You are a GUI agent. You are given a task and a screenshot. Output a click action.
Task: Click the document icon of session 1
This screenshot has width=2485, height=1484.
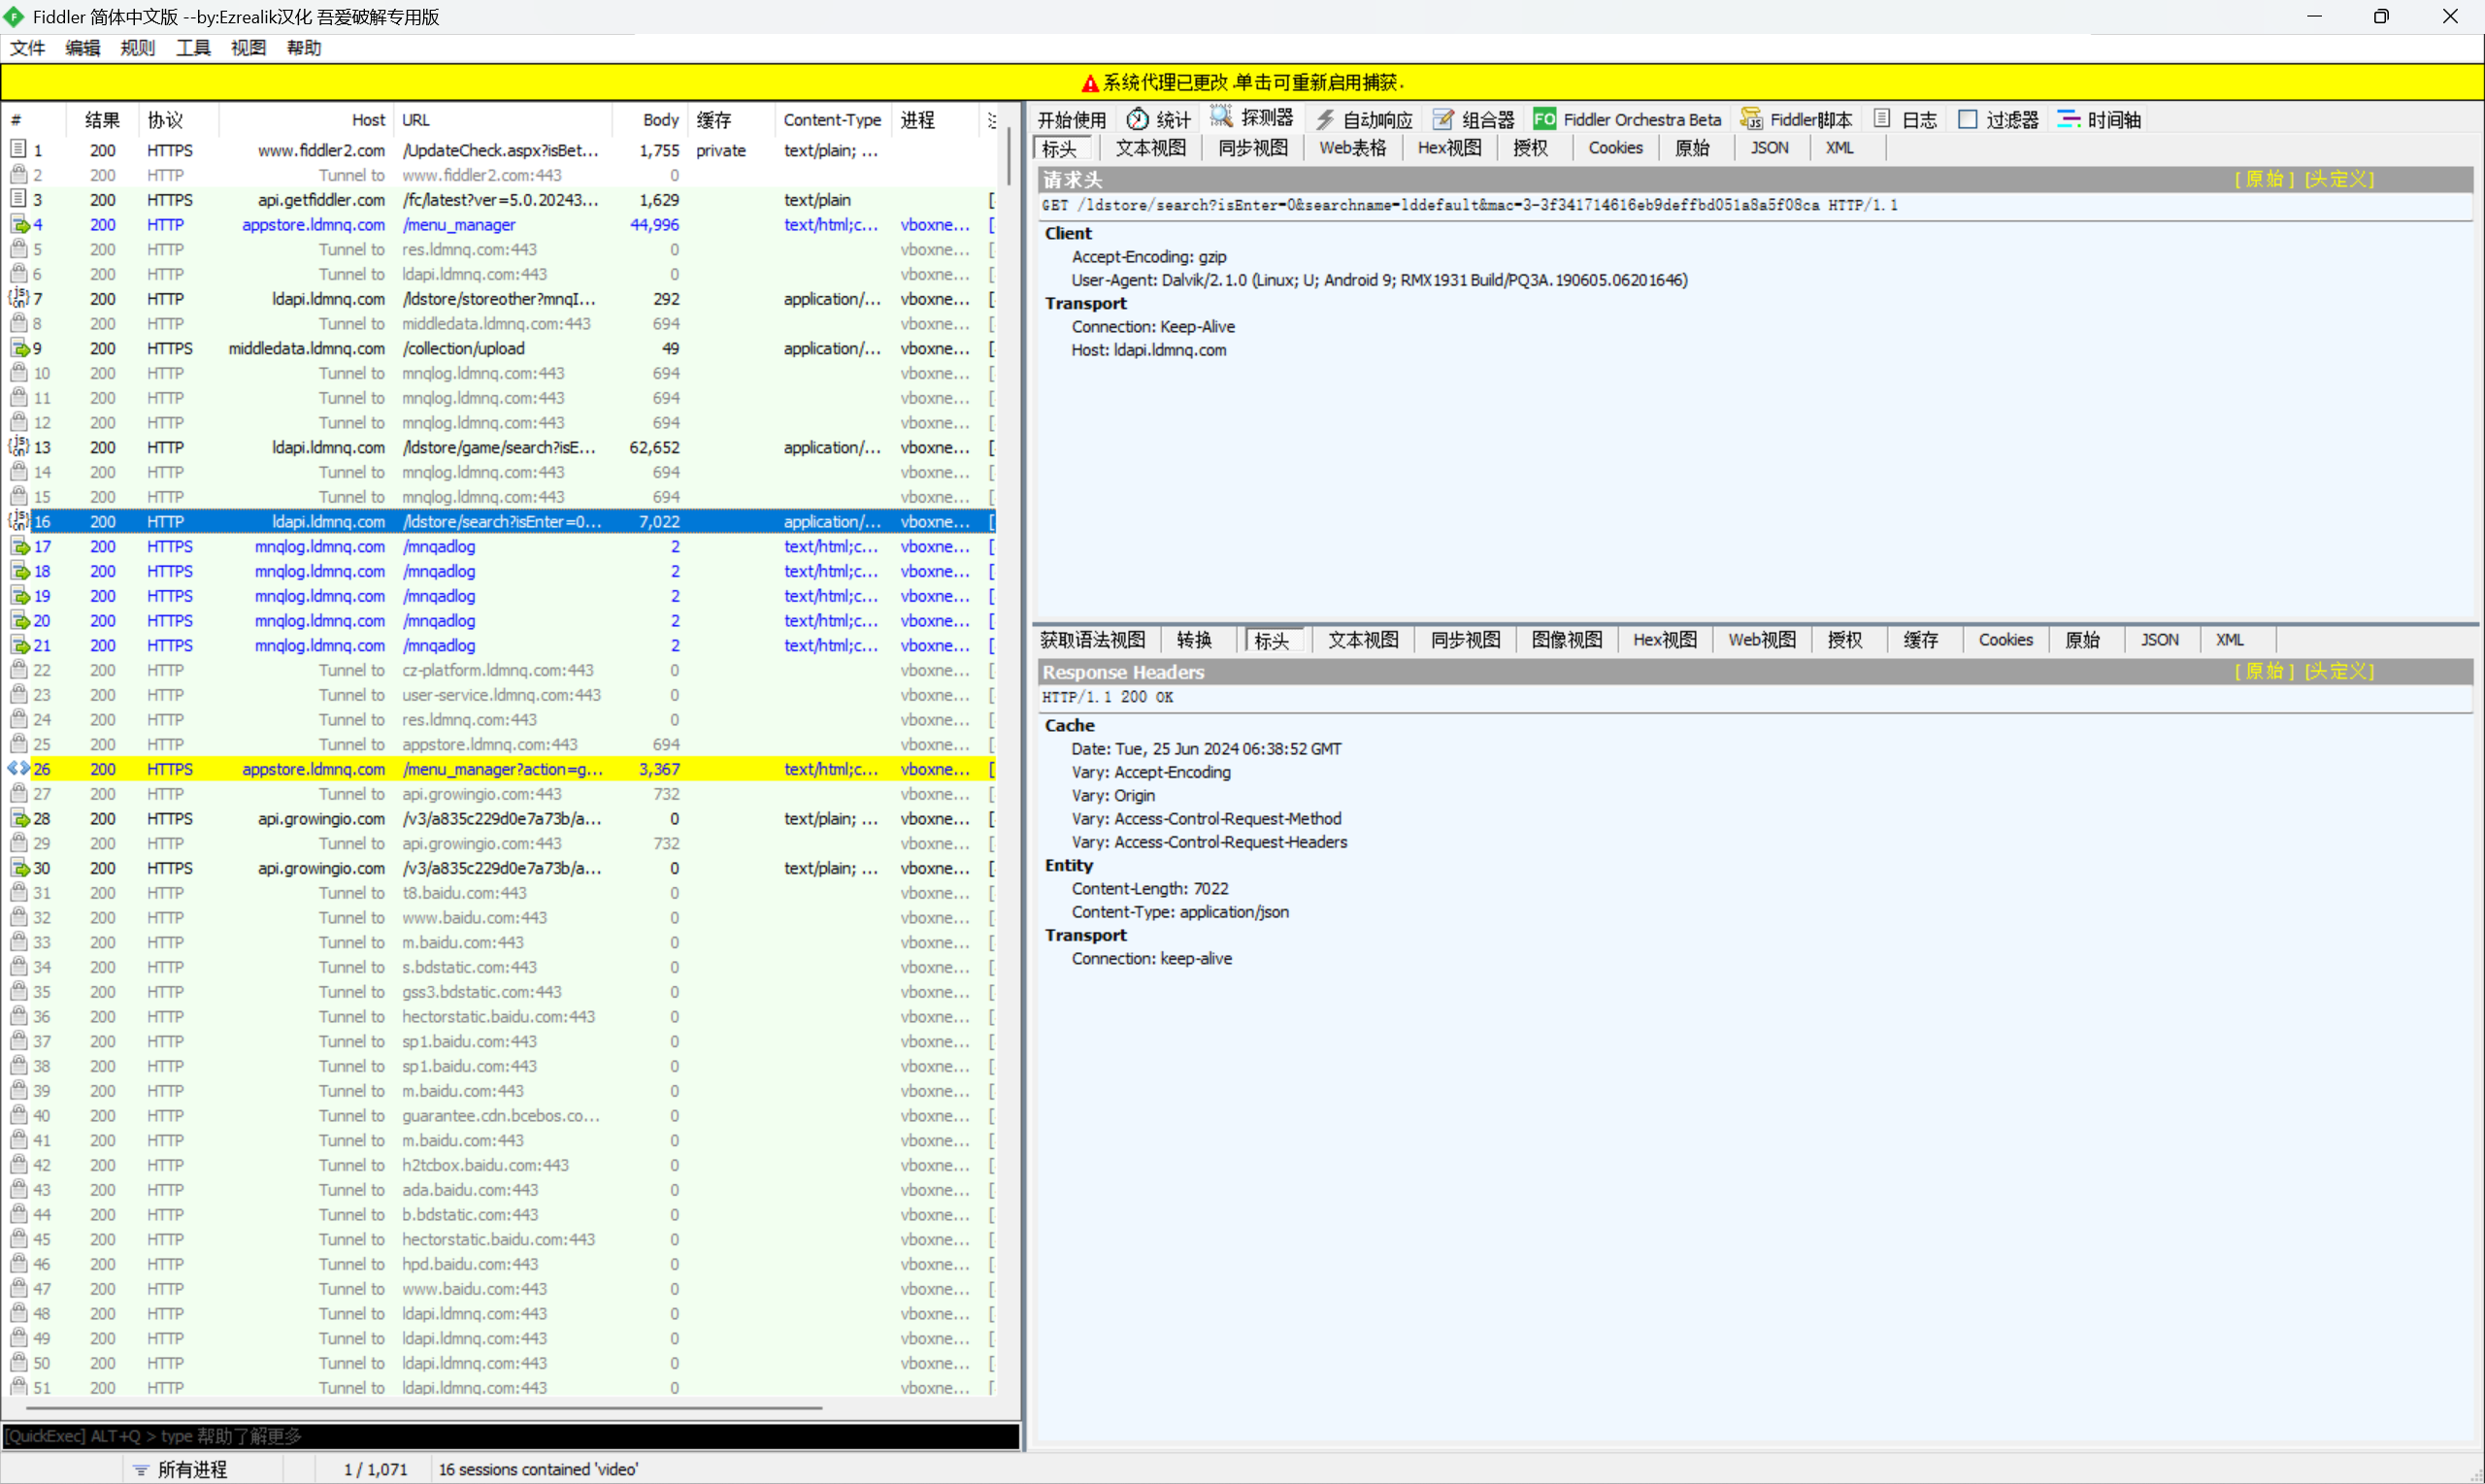pyautogui.click(x=18, y=149)
